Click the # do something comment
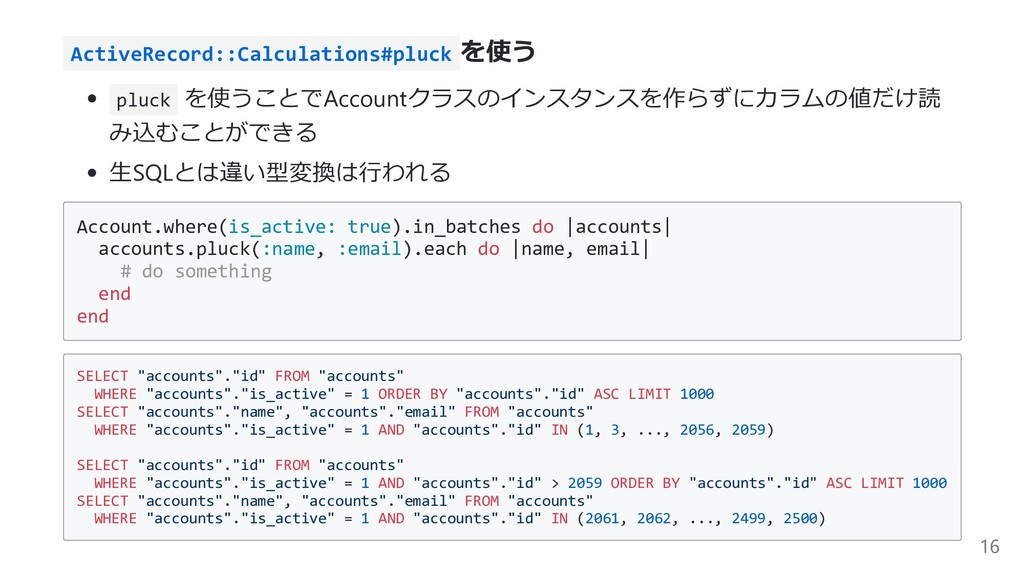1024x576 pixels. [x=196, y=271]
